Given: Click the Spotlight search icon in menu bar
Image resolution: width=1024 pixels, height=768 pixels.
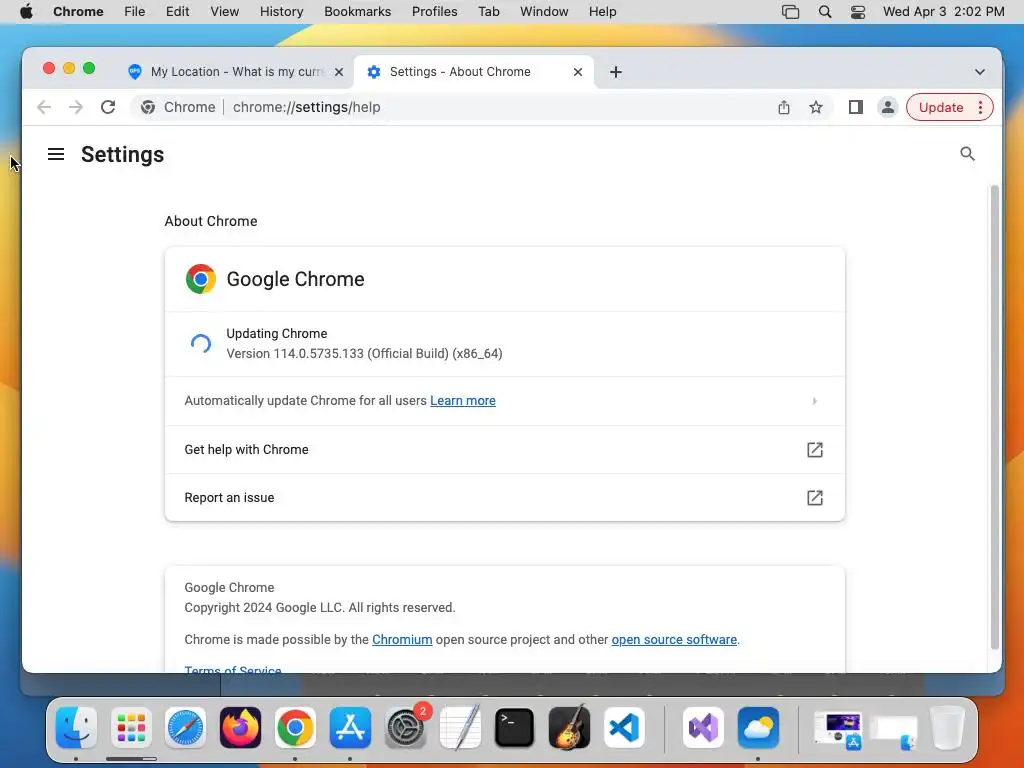Looking at the screenshot, I should (825, 12).
